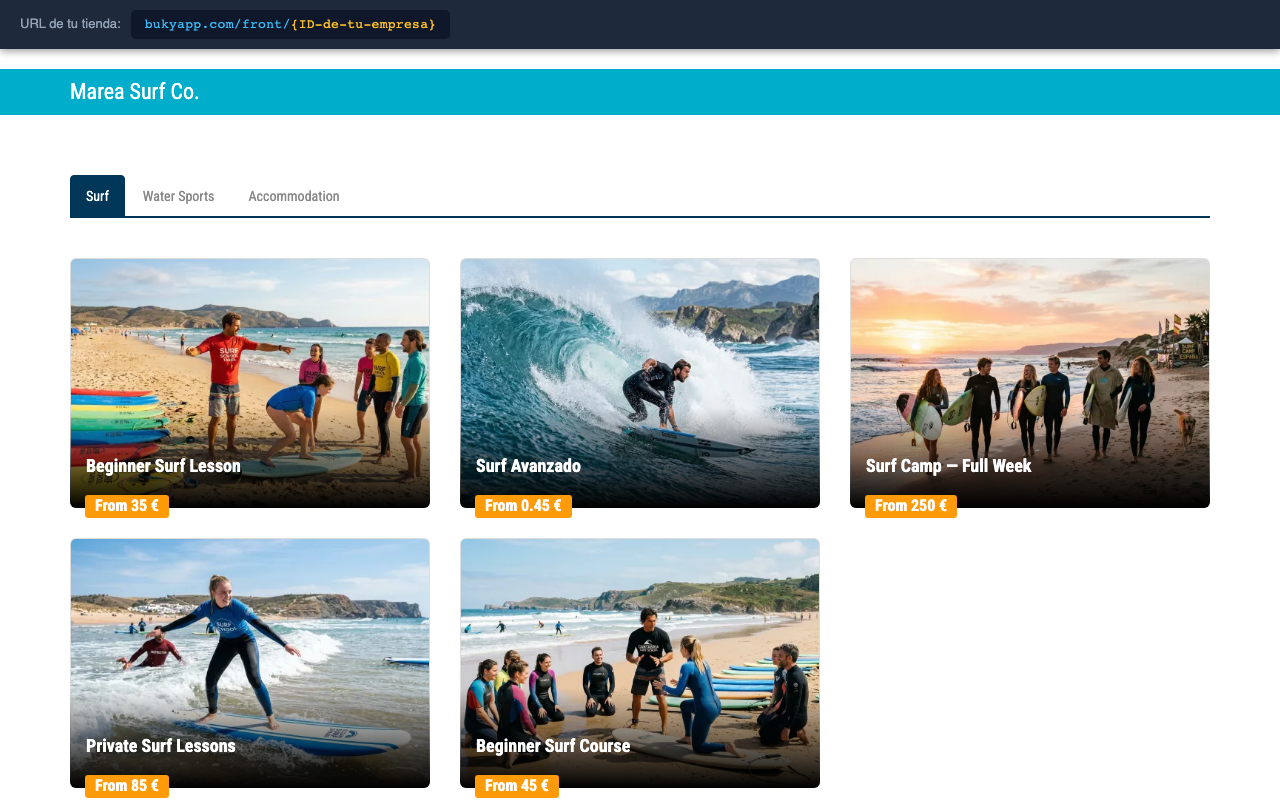Click the bukyapp.com store URL box

click(x=290, y=24)
